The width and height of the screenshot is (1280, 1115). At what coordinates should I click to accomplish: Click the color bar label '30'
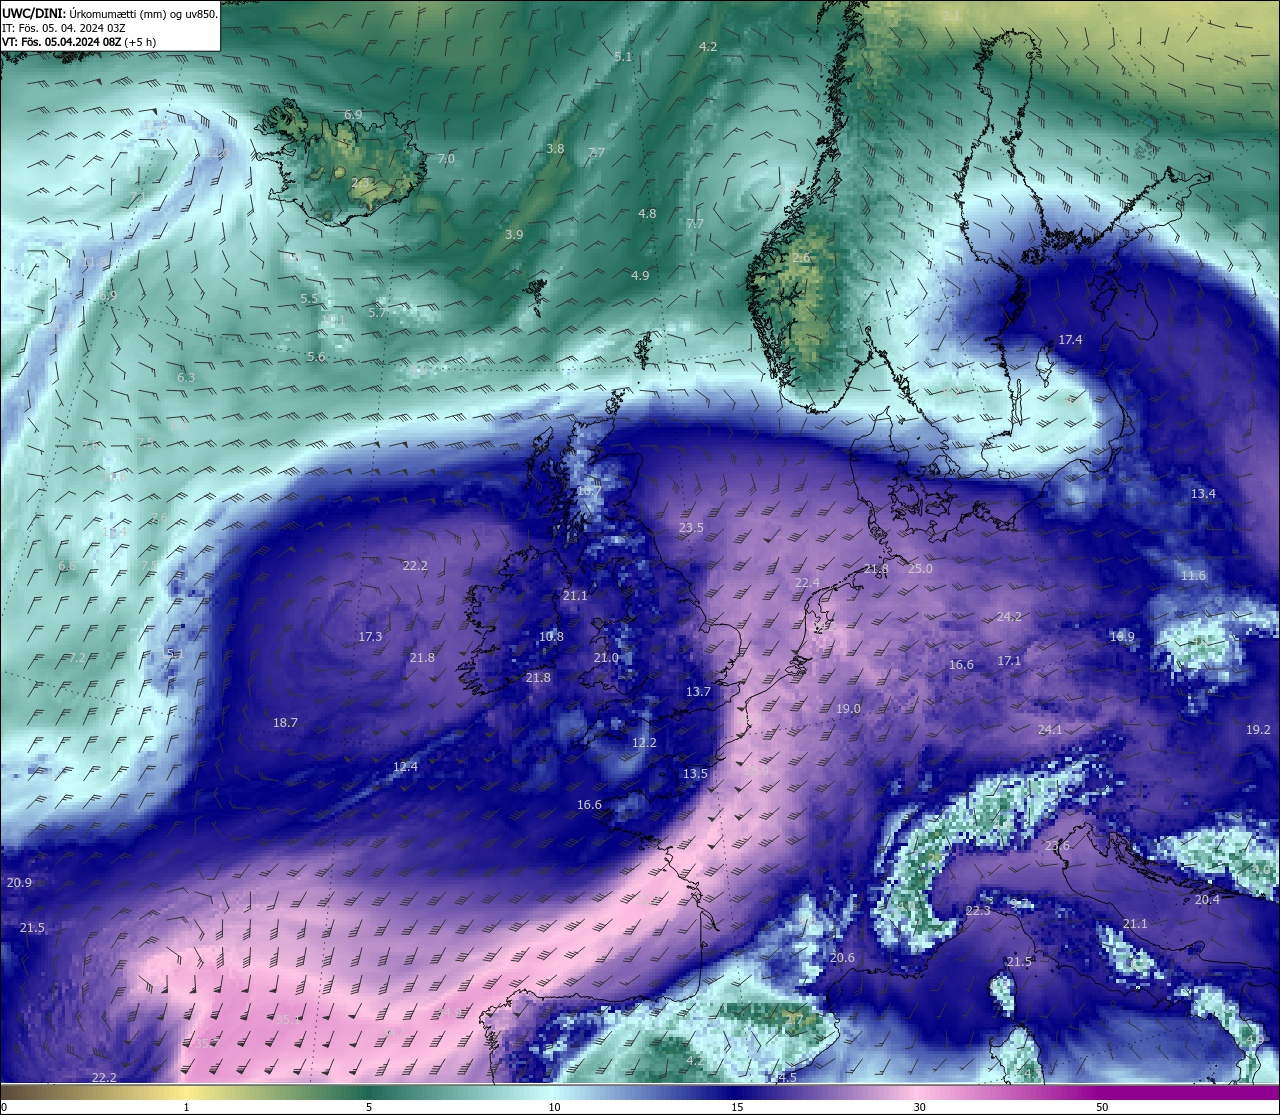919,1107
